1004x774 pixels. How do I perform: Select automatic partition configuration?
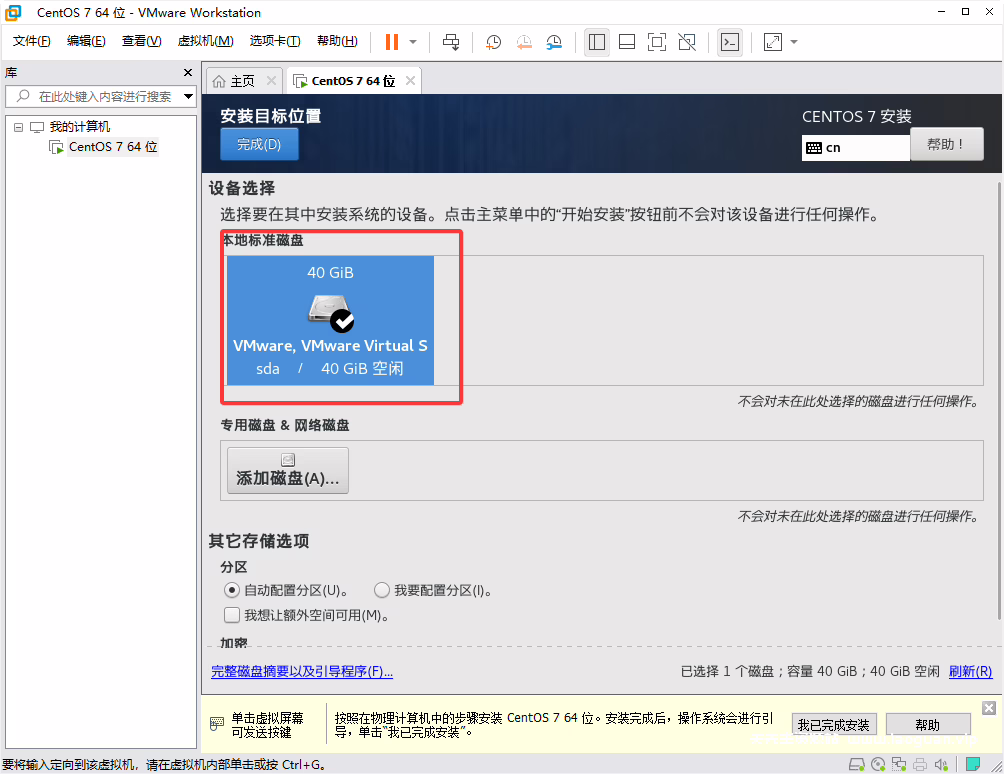coord(231,590)
